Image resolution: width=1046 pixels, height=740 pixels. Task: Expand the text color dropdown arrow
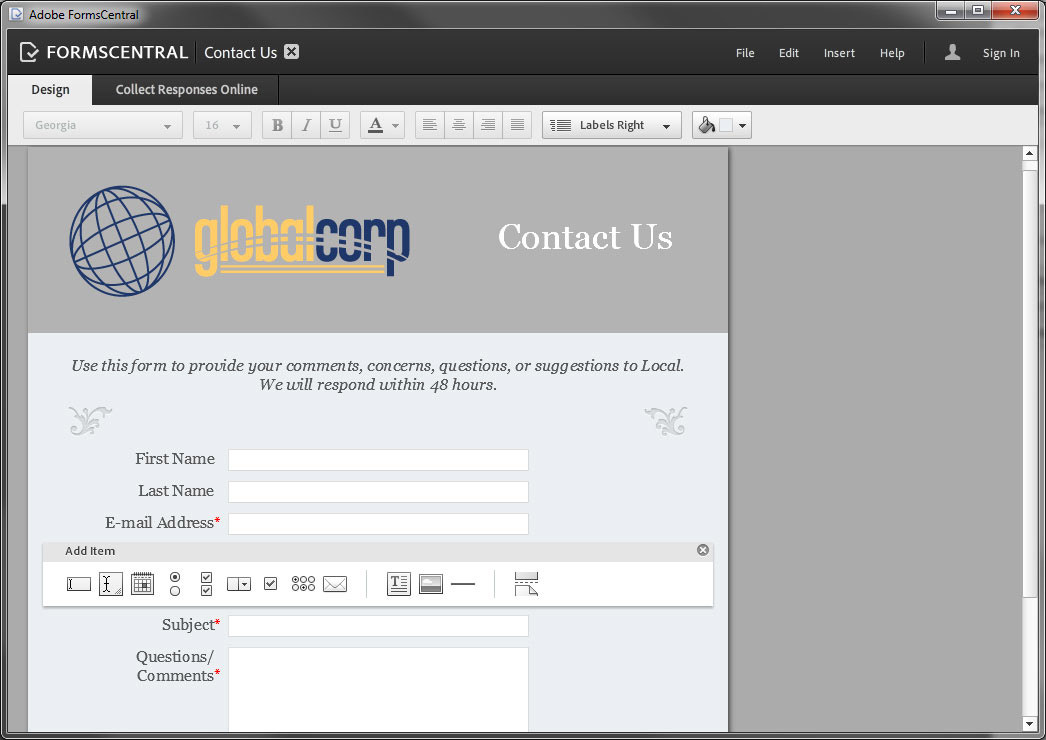pos(396,125)
